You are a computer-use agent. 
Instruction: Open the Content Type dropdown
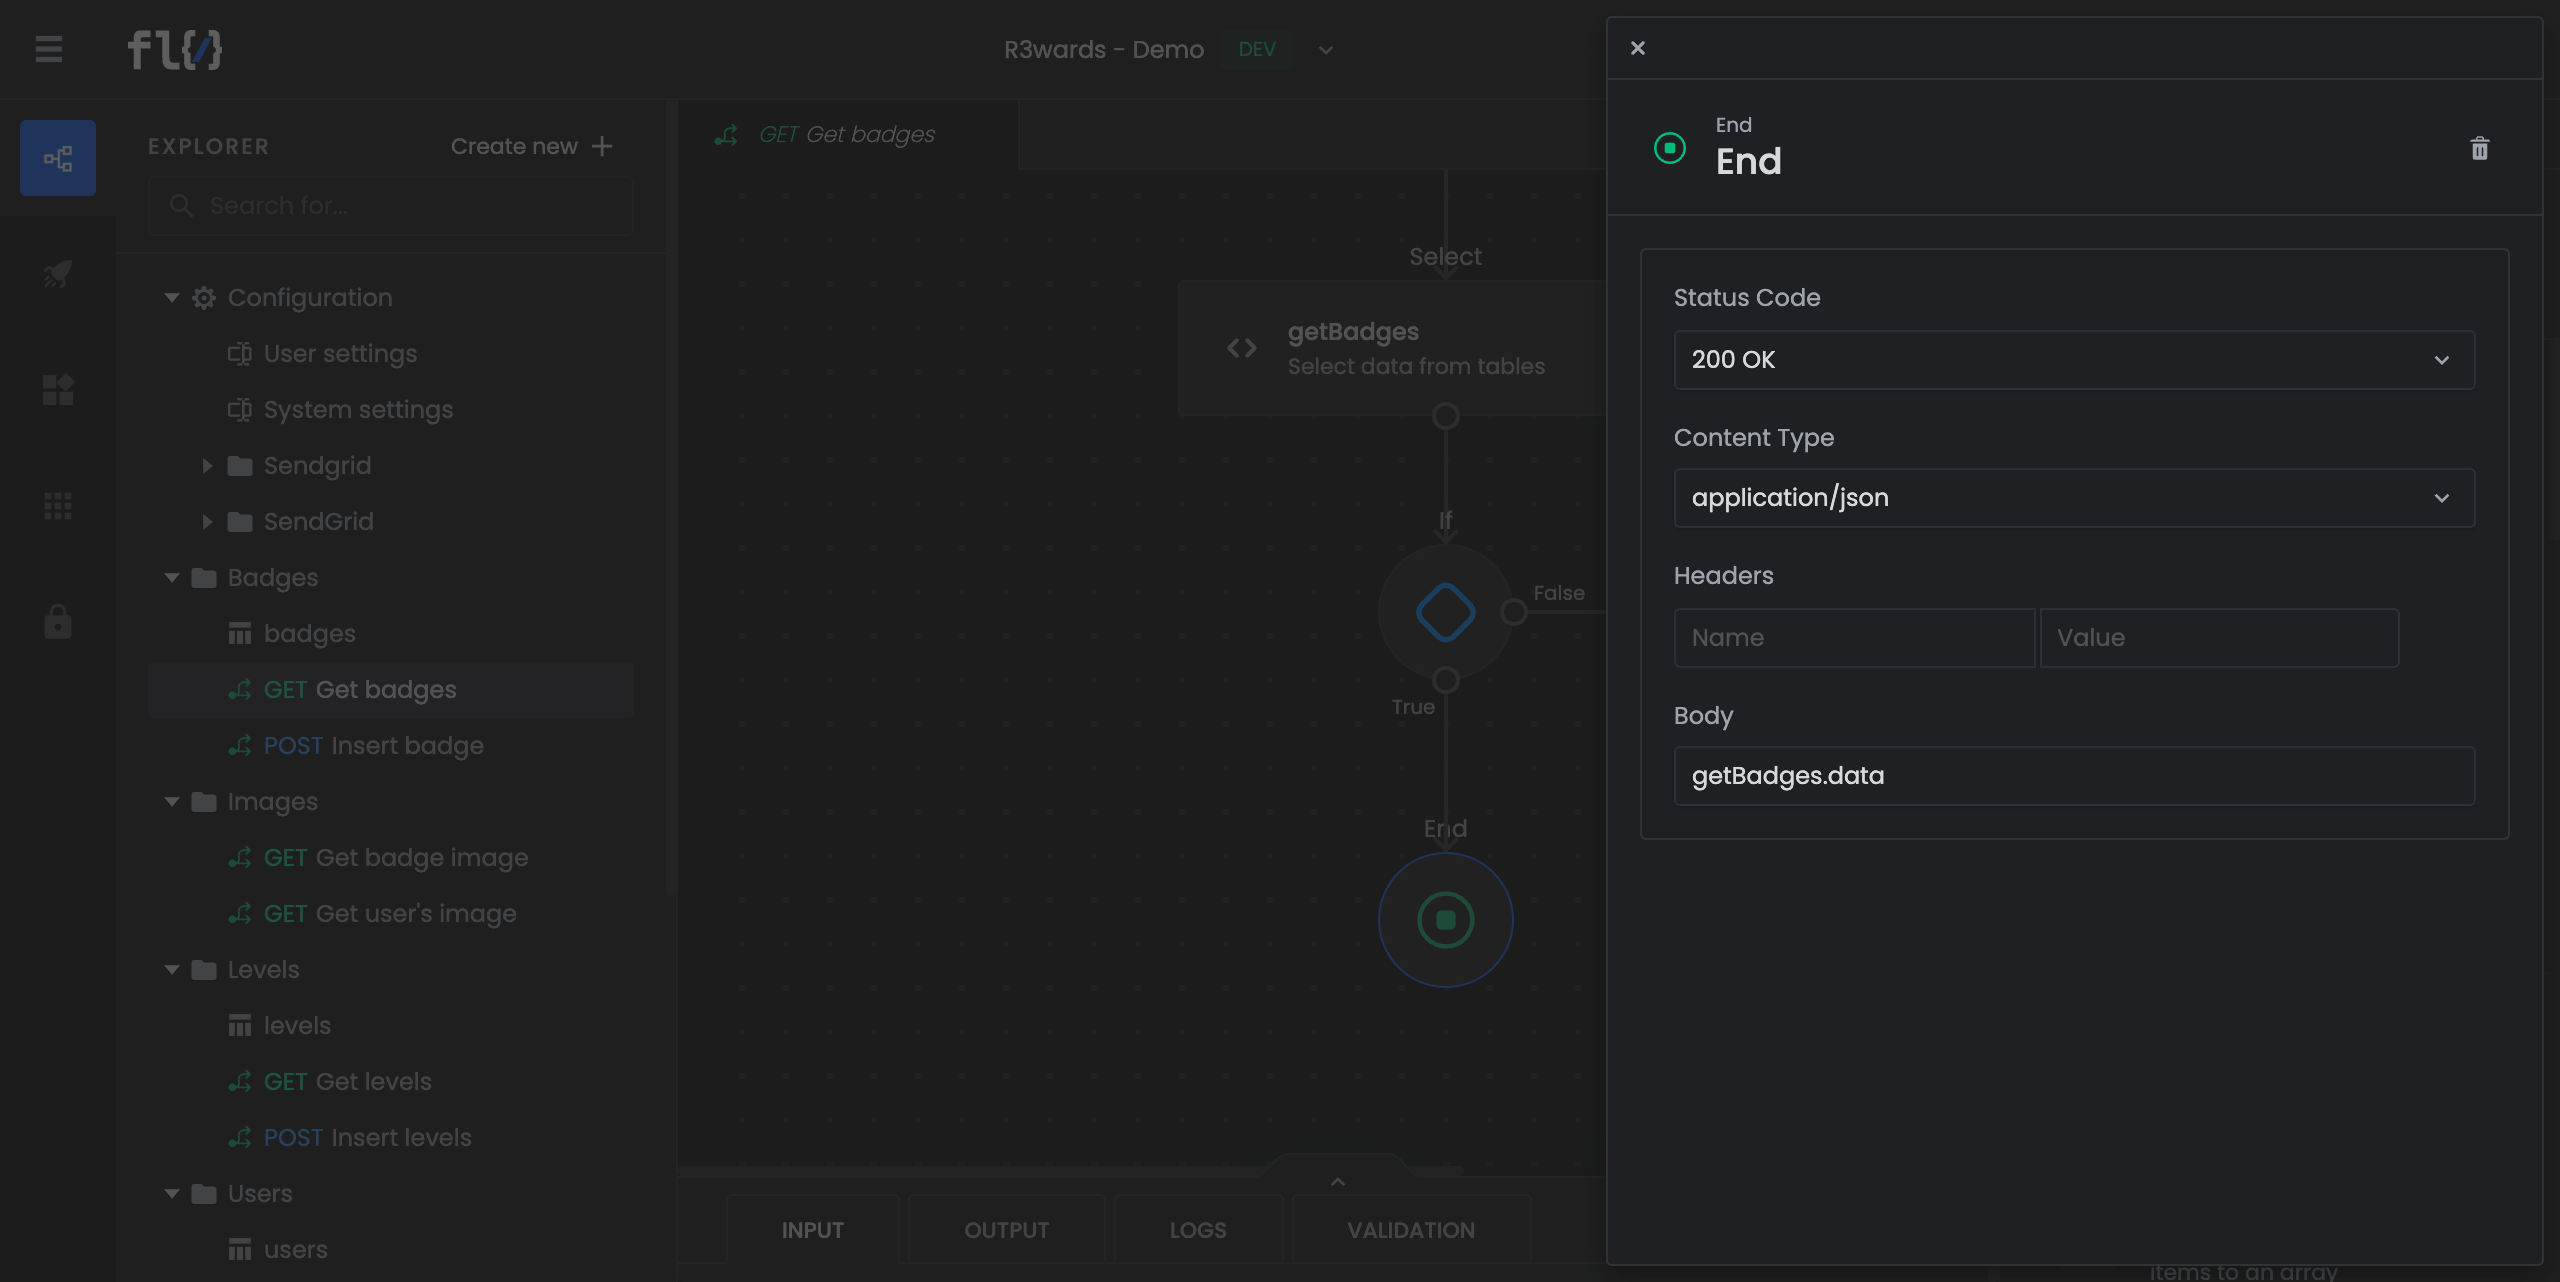coord(2074,498)
